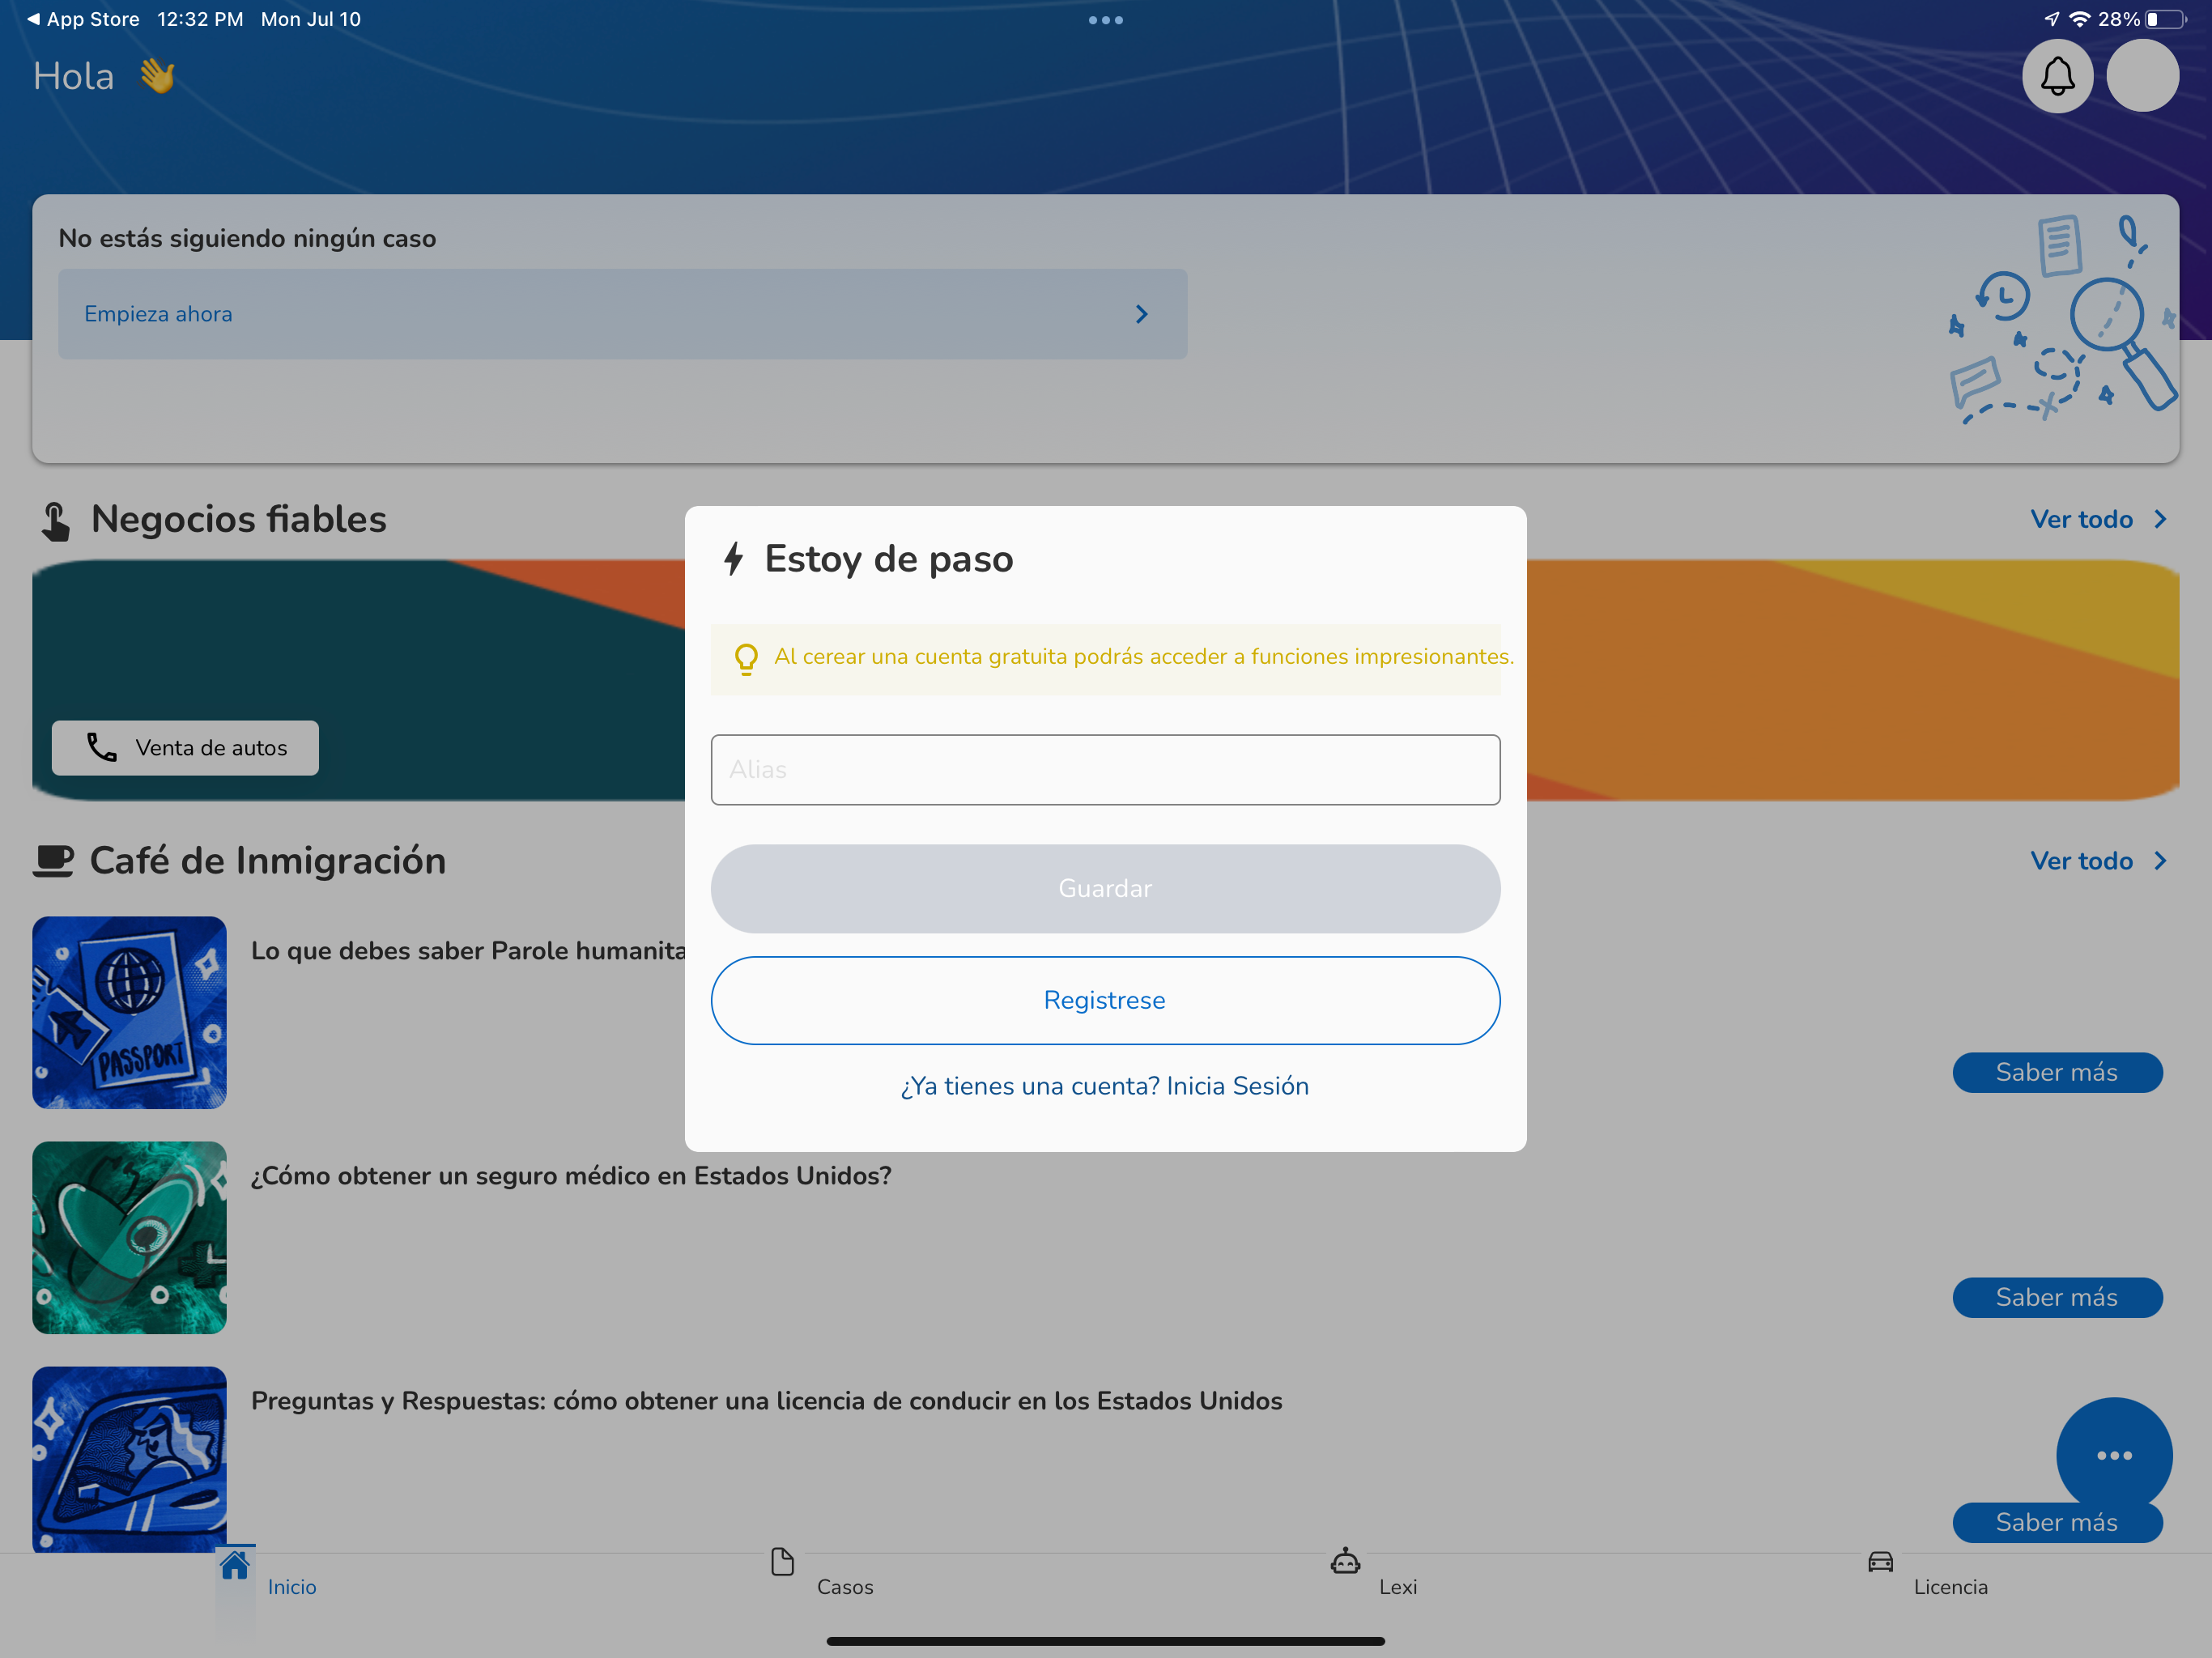Switch to the Casos tab
2212x1658 pixels.
(x=844, y=1587)
